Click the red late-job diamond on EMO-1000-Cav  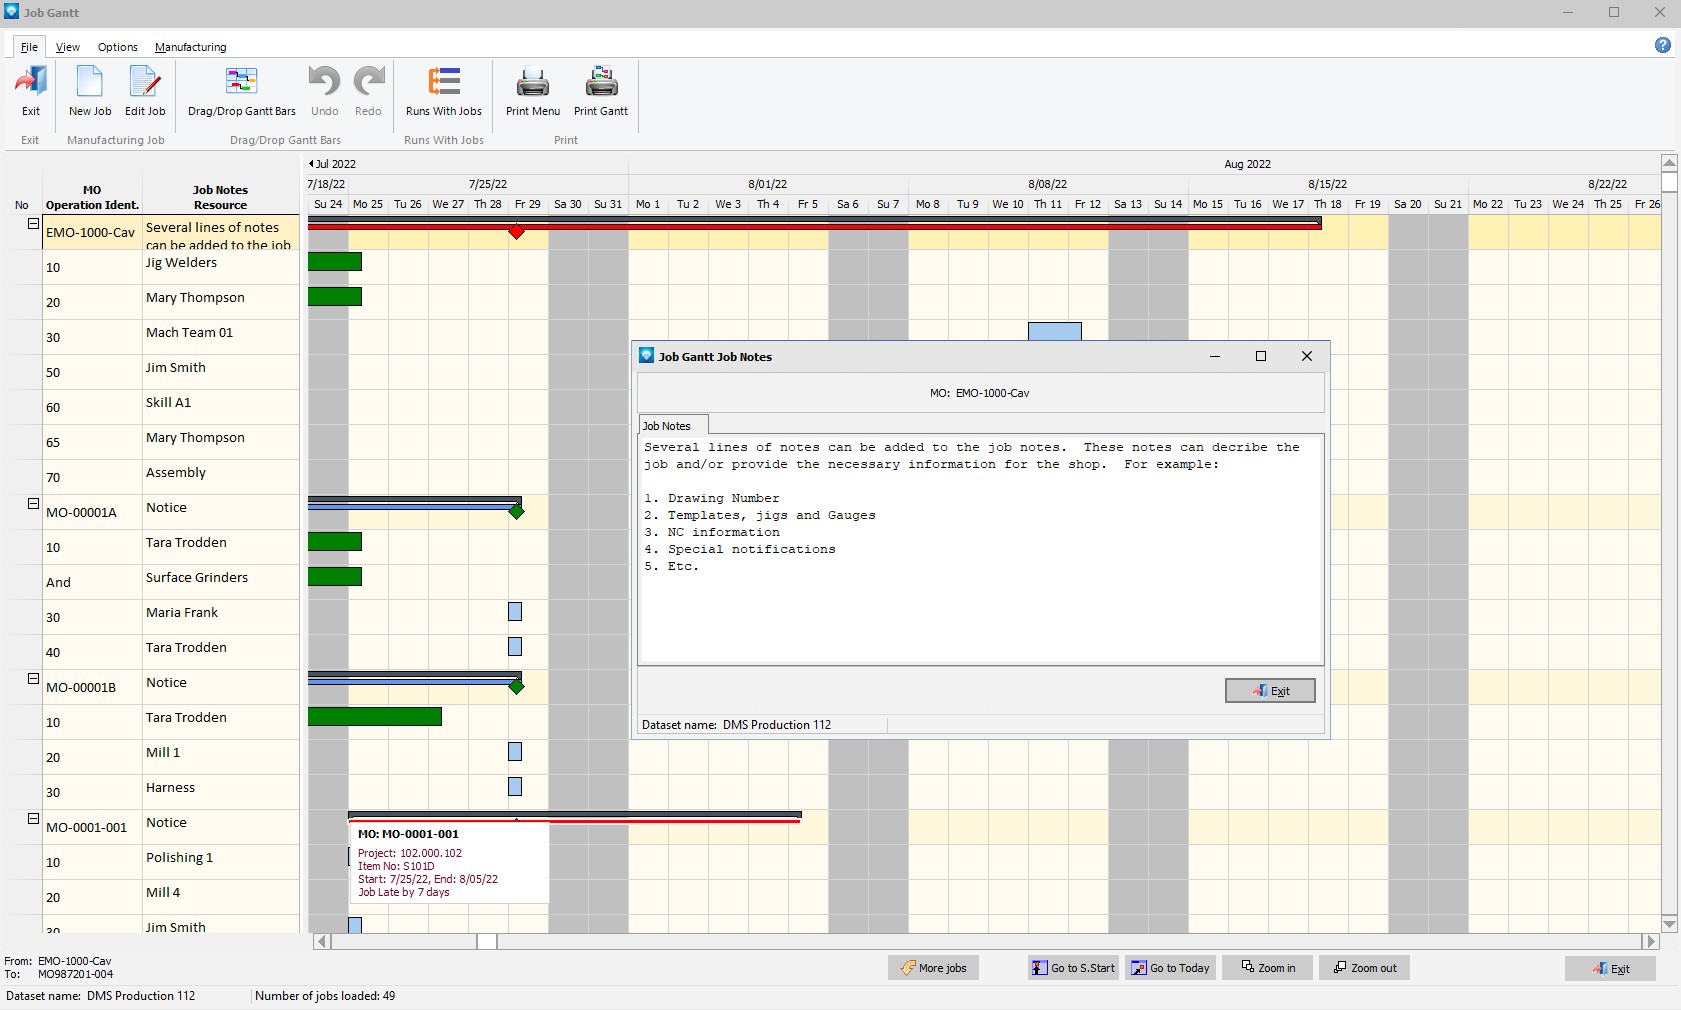tap(516, 232)
